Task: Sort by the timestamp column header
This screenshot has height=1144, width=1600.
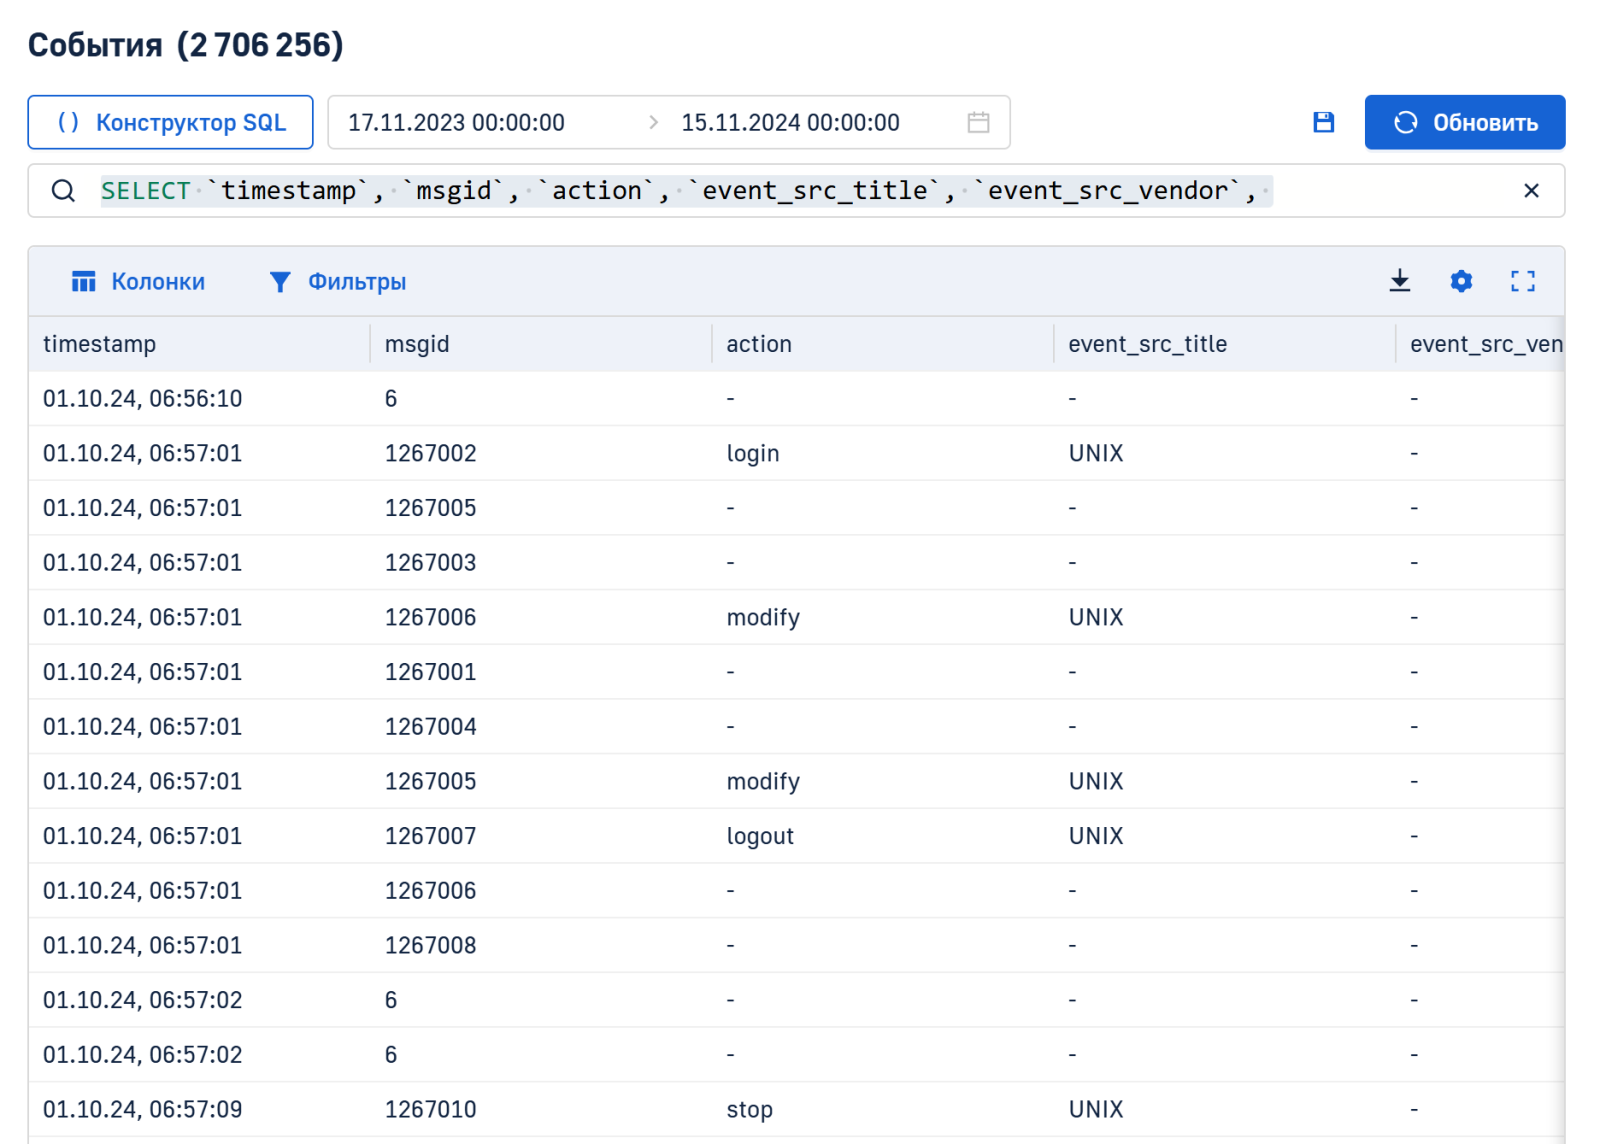Action: (x=100, y=344)
